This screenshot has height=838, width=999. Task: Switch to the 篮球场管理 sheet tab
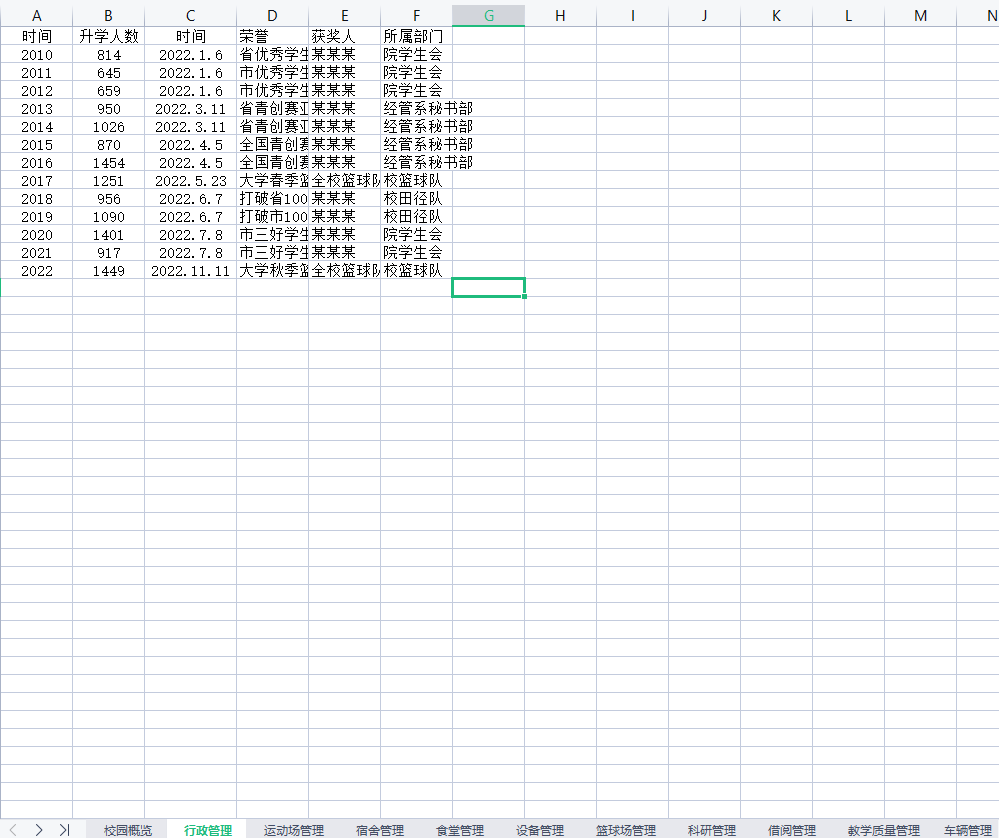626,830
